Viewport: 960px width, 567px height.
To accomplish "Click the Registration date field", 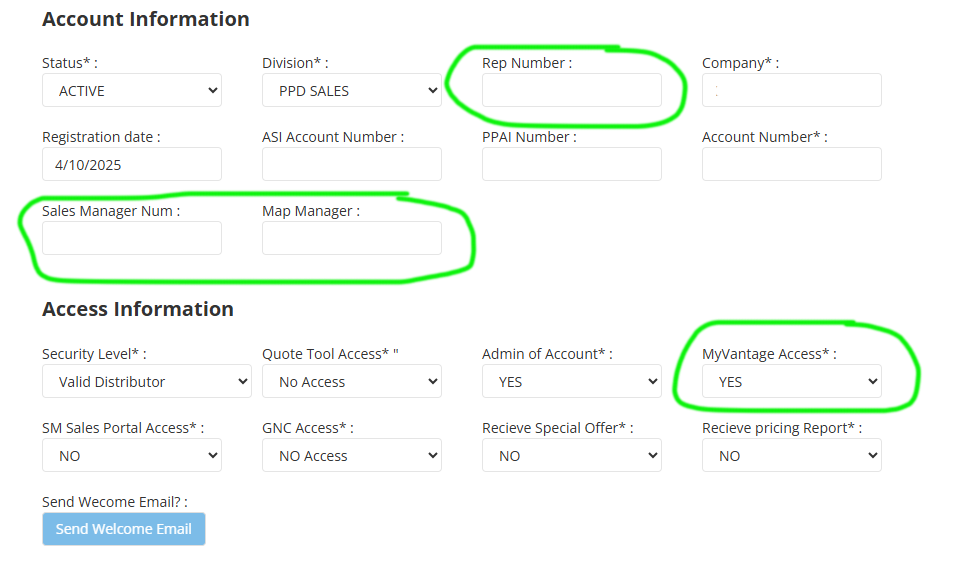I will [131, 164].
